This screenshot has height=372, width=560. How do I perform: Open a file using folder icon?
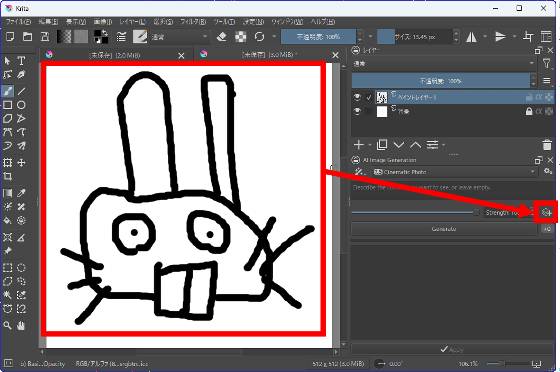click(x=28, y=36)
